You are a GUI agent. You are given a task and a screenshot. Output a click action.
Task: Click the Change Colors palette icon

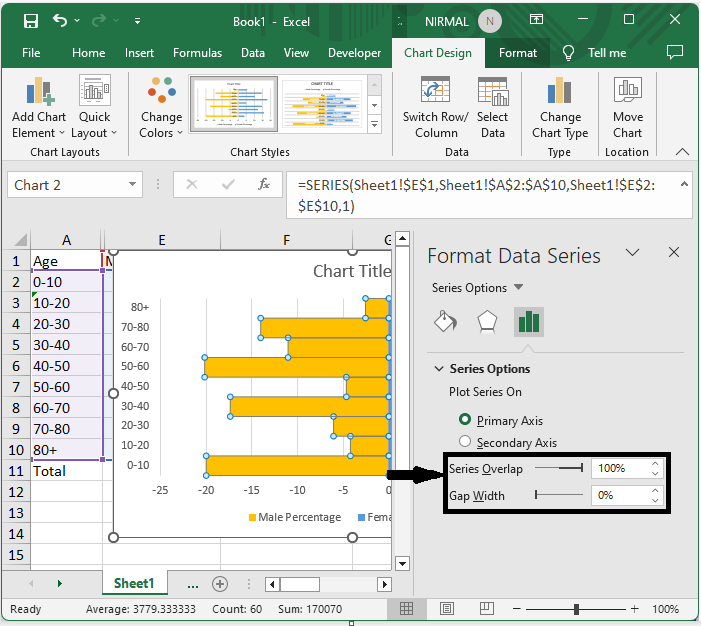(x=161, y=93)
